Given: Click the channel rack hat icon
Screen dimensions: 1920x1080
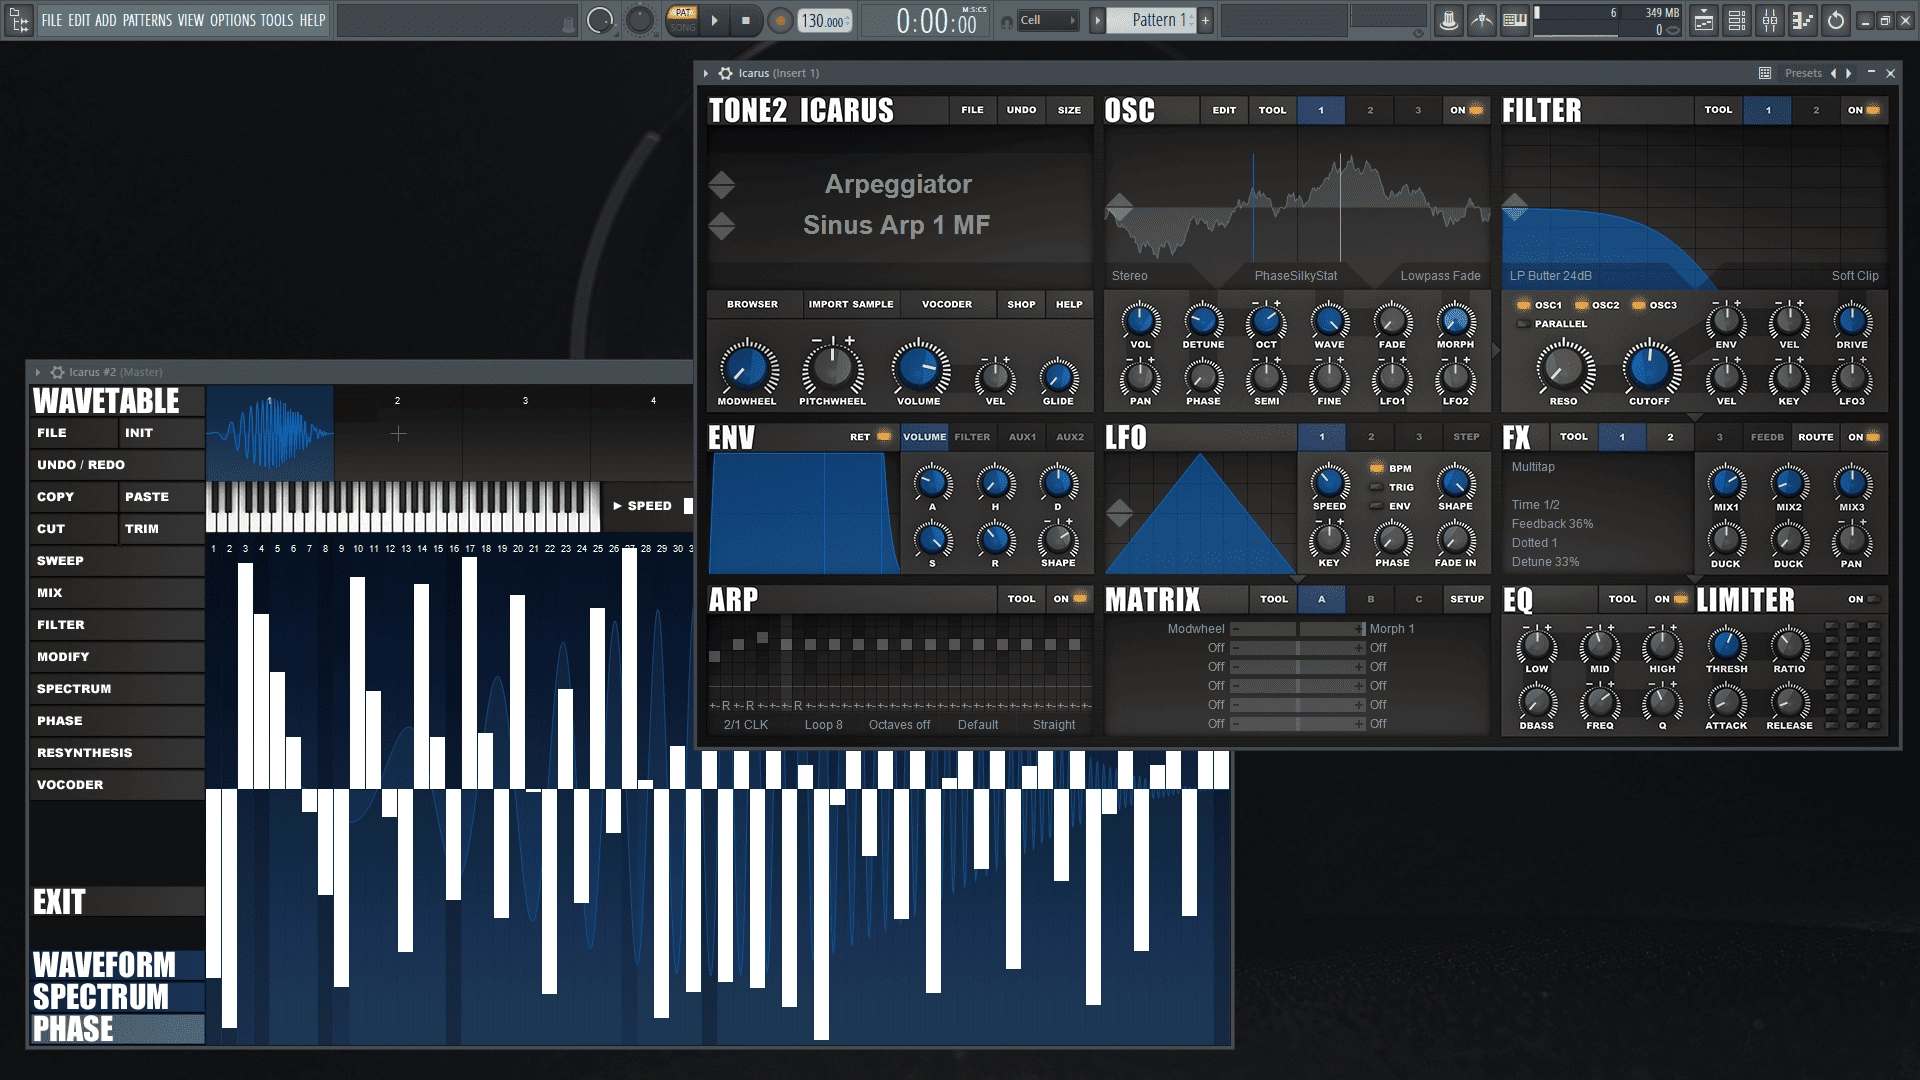Looking at the screenshot, I should [x=1448, y=20].
